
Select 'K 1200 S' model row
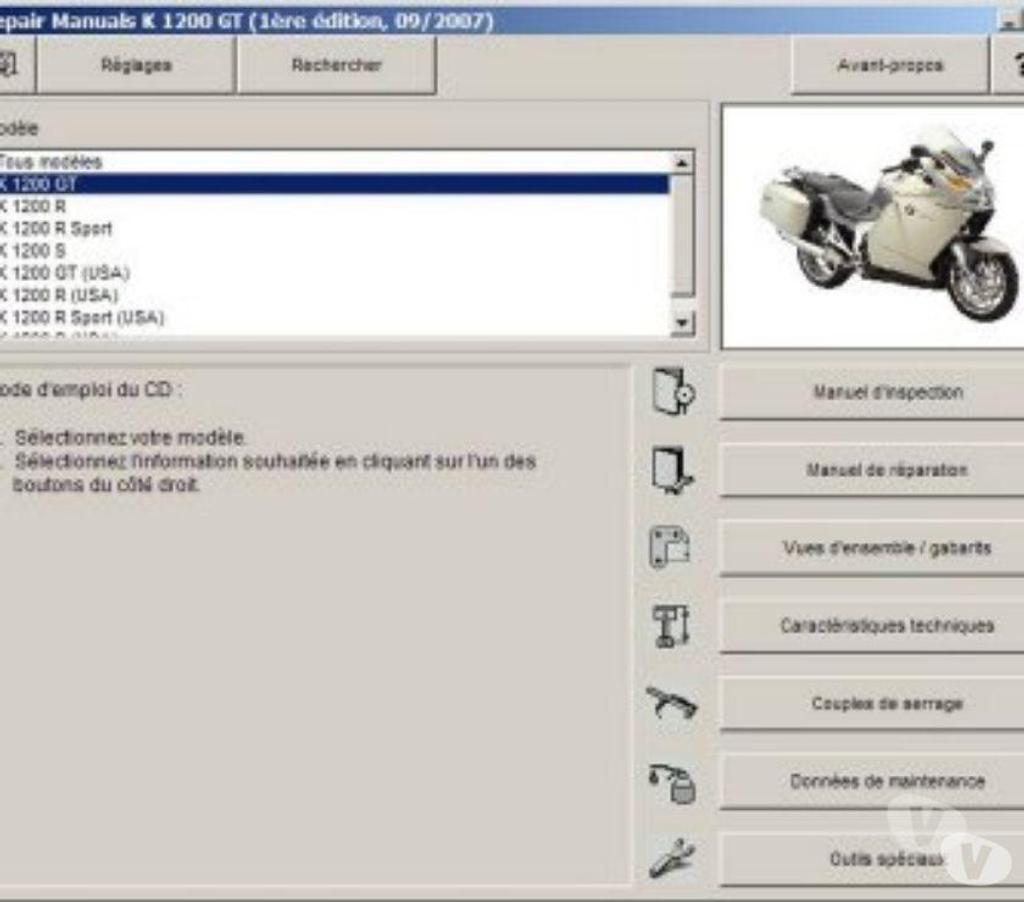point(334,251)
